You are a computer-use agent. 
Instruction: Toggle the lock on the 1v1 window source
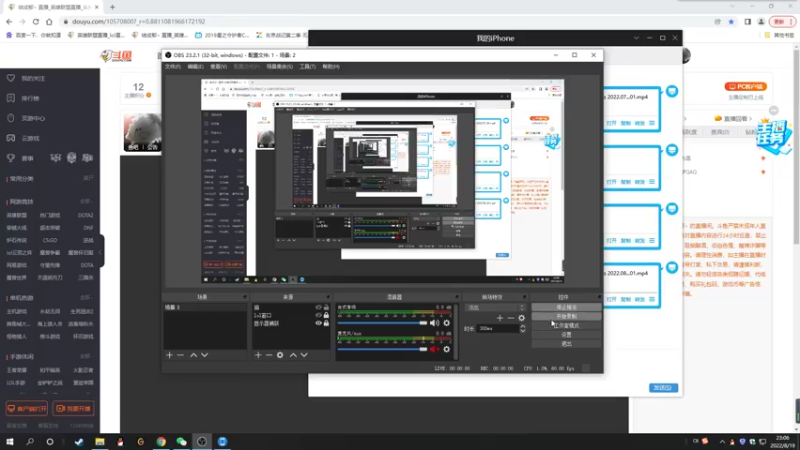tap(326, 315)
